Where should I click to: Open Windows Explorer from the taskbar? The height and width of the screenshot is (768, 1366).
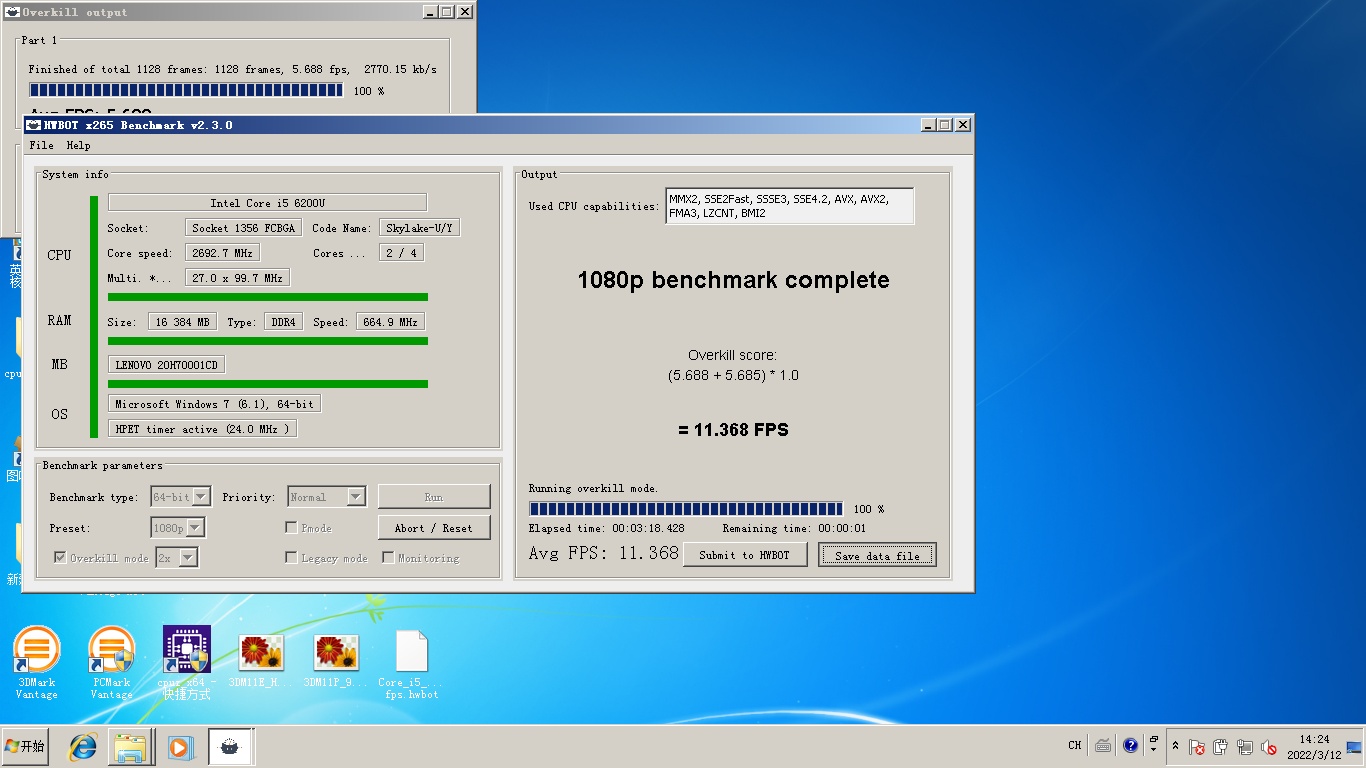coord(130,746)
